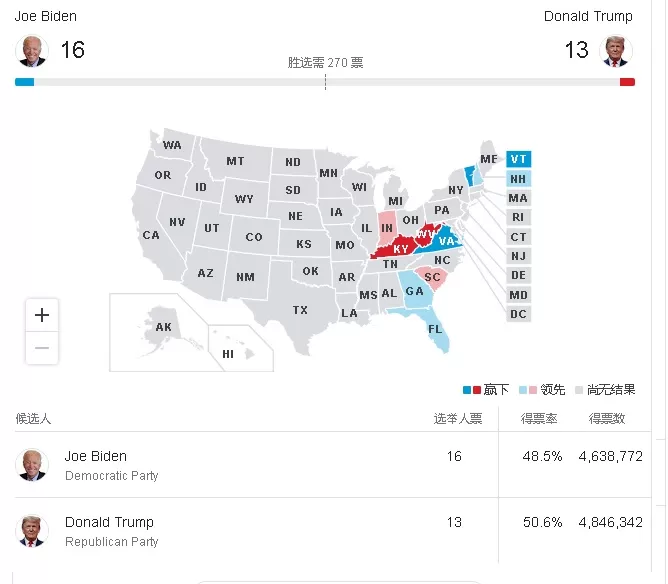Zoom out the map with minus button

tap(42, 348)
